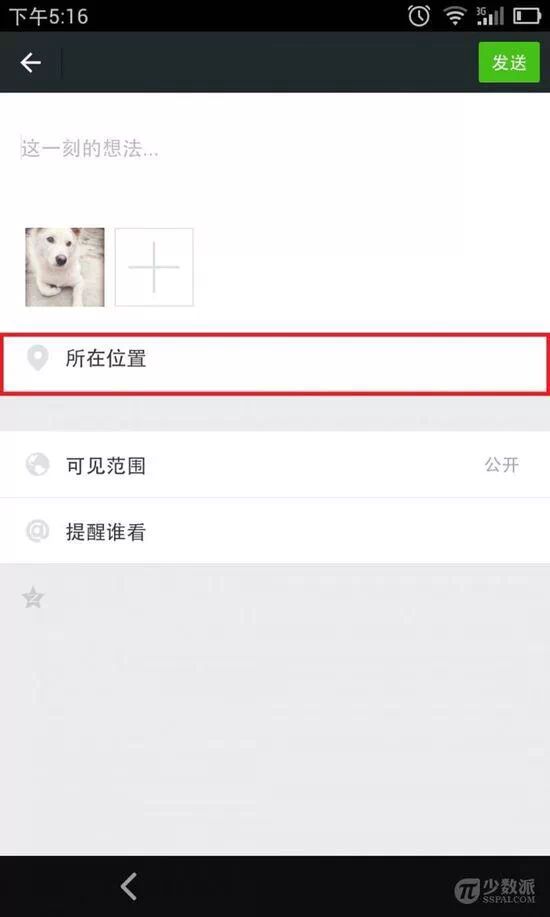Image resolution: width=550 pixels, height=917 pixels.
Task: Open the 可见范围 setting label
Action: click(x=106, y=466)
